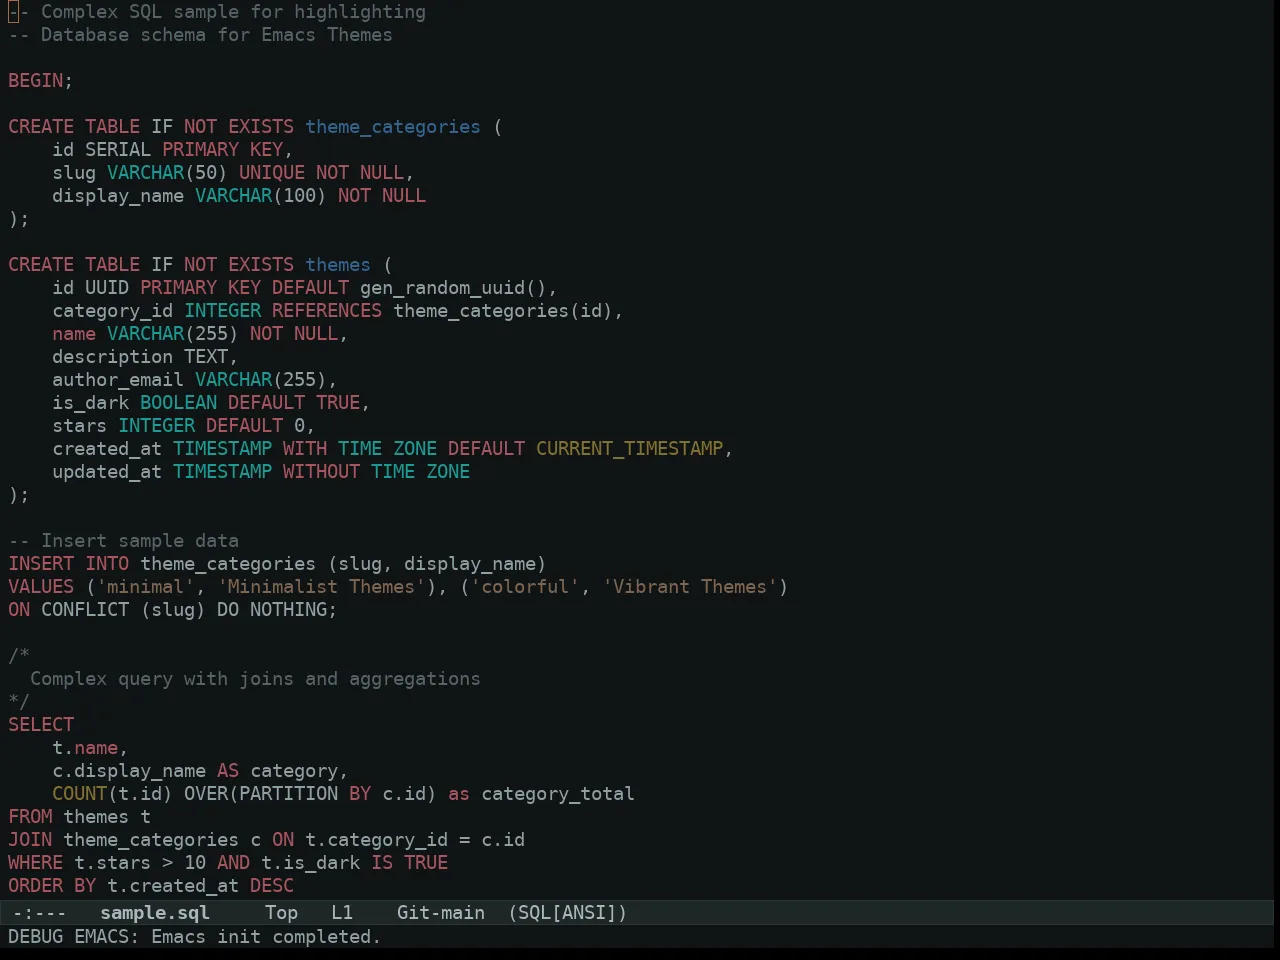Select the VARCHAR(50) type text
Screen dimensions: 1280x960
(167, 173)
